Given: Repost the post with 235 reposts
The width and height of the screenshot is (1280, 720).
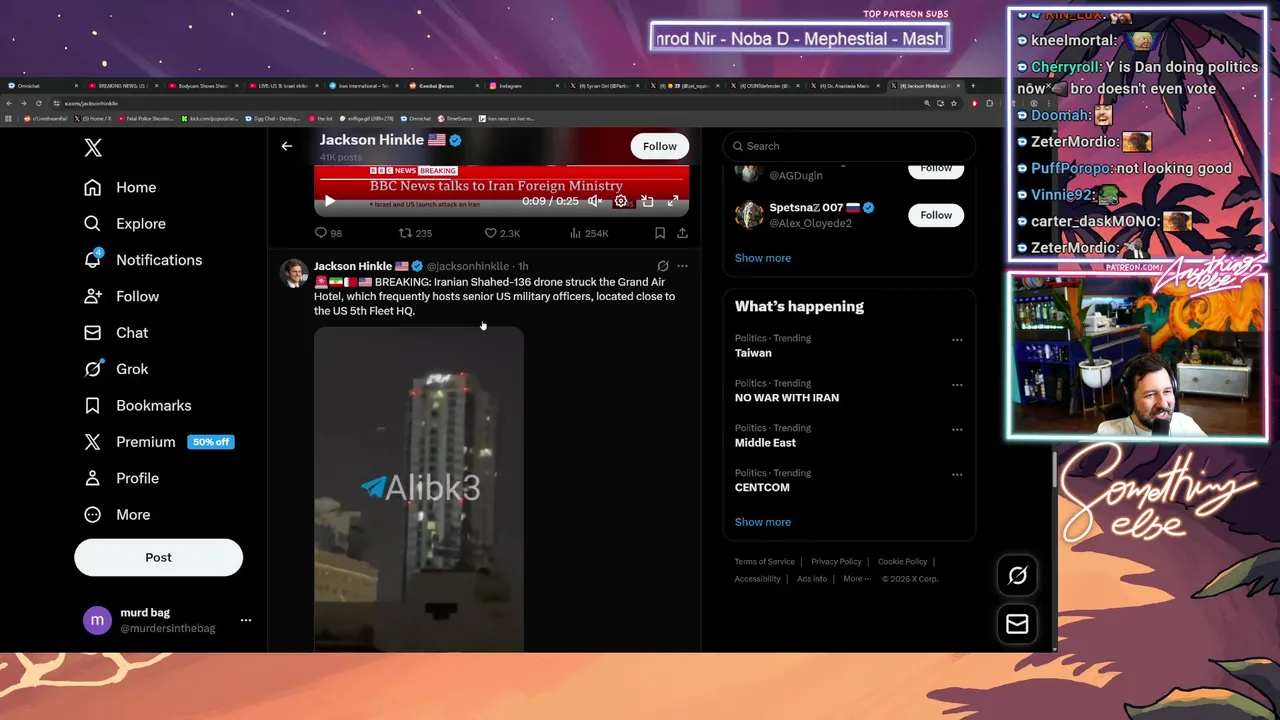Looking at the screenshot, I should [415, 233].
